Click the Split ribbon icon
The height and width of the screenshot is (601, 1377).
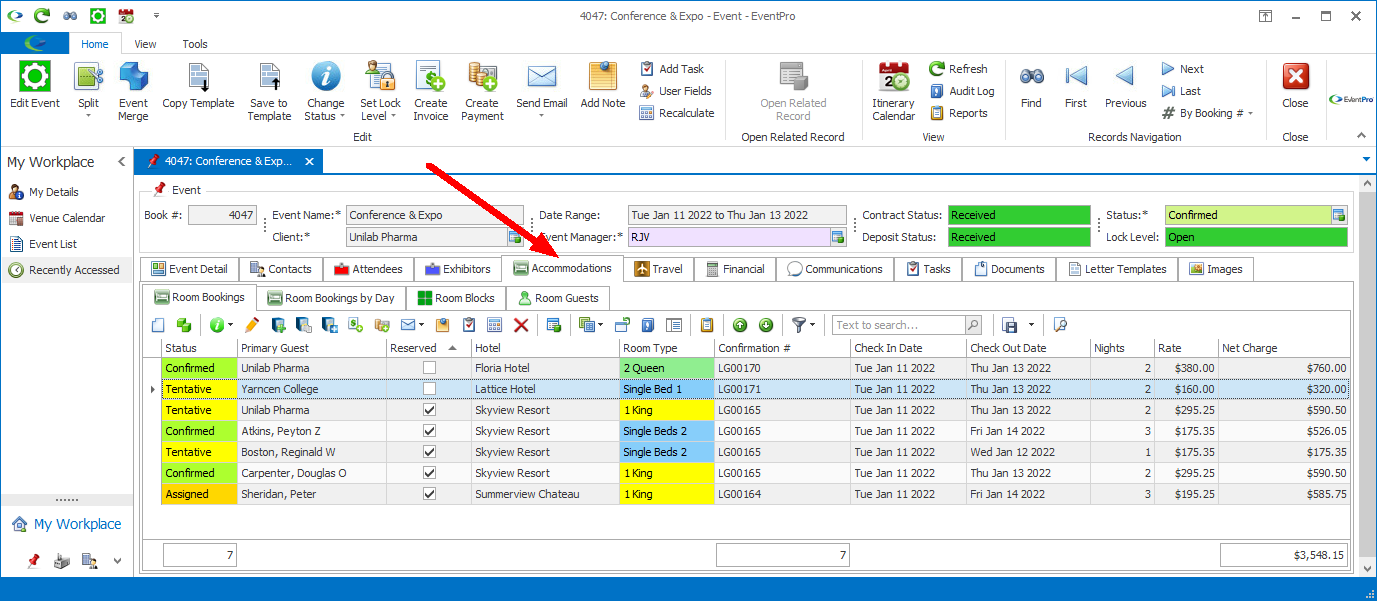[88, 77]
